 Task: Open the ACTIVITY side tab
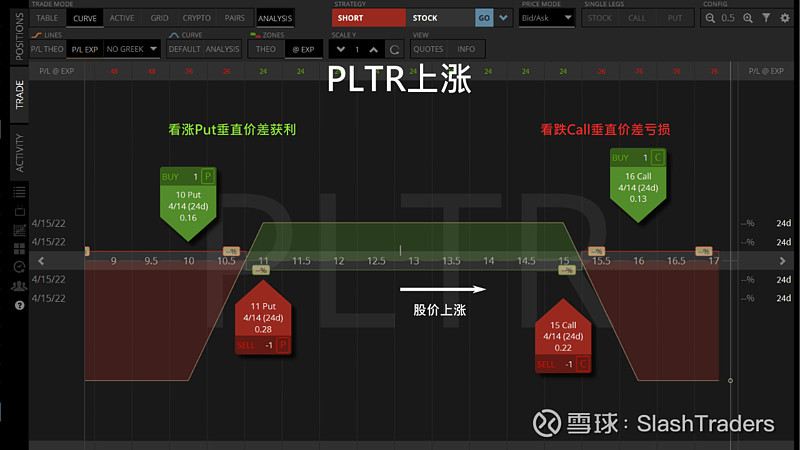pyautogui.click(x=19, y=153)
